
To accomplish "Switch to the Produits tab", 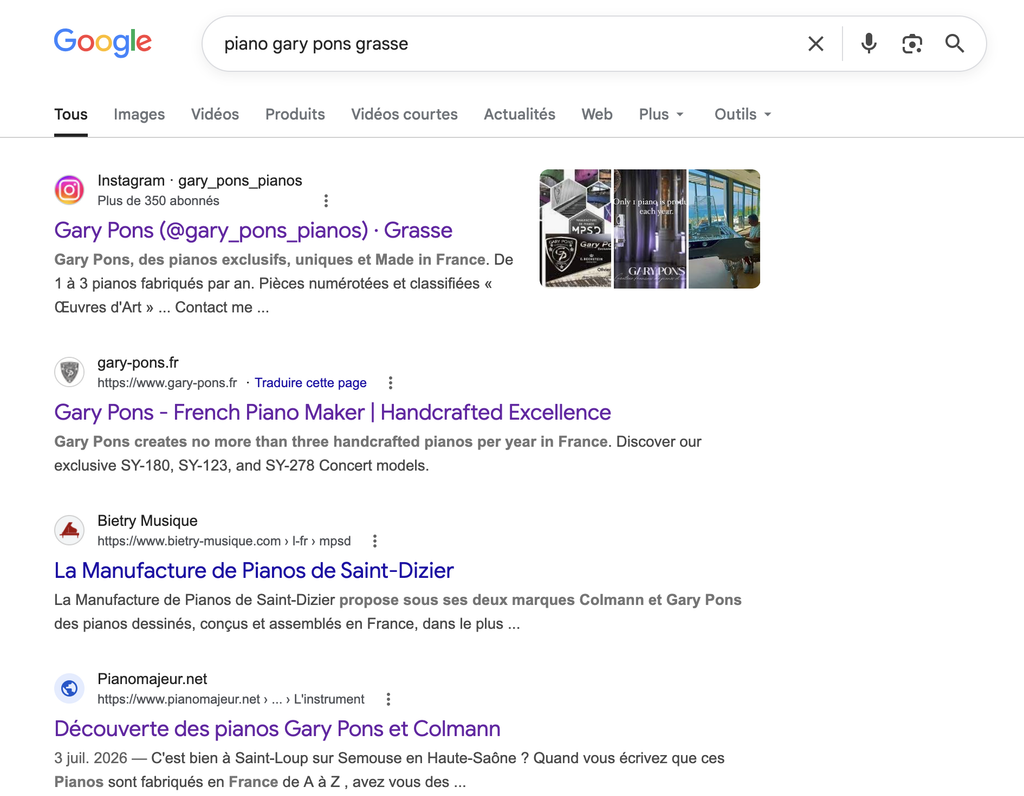I will coord(295,114).
